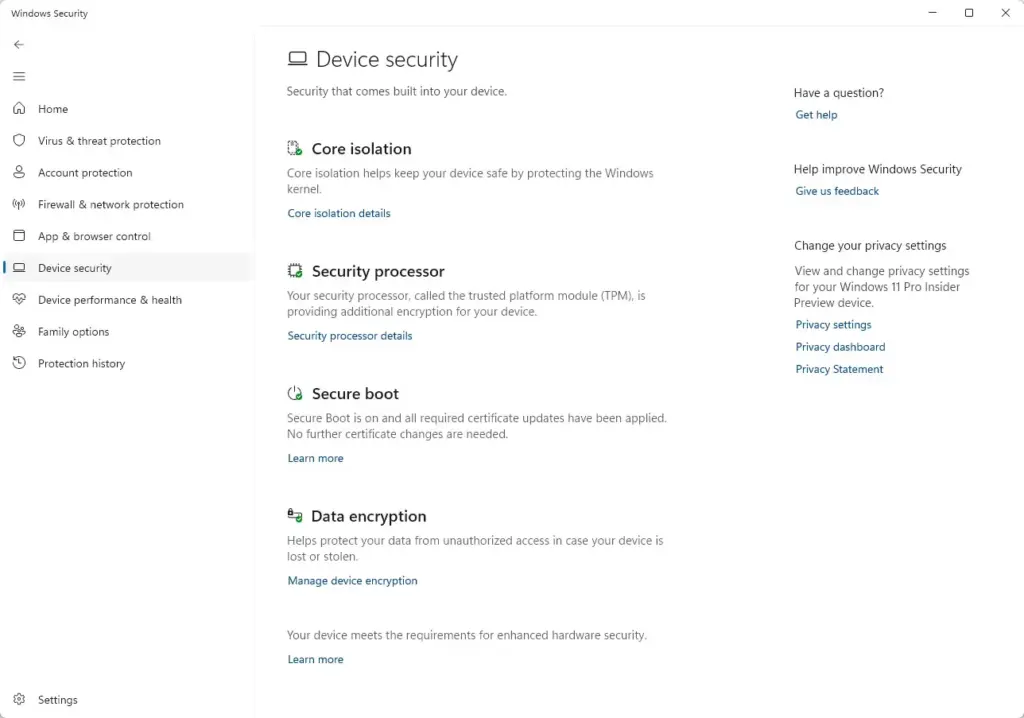
Task: Click the laptop icon beside Device security heading
Action: click(297, 59)
